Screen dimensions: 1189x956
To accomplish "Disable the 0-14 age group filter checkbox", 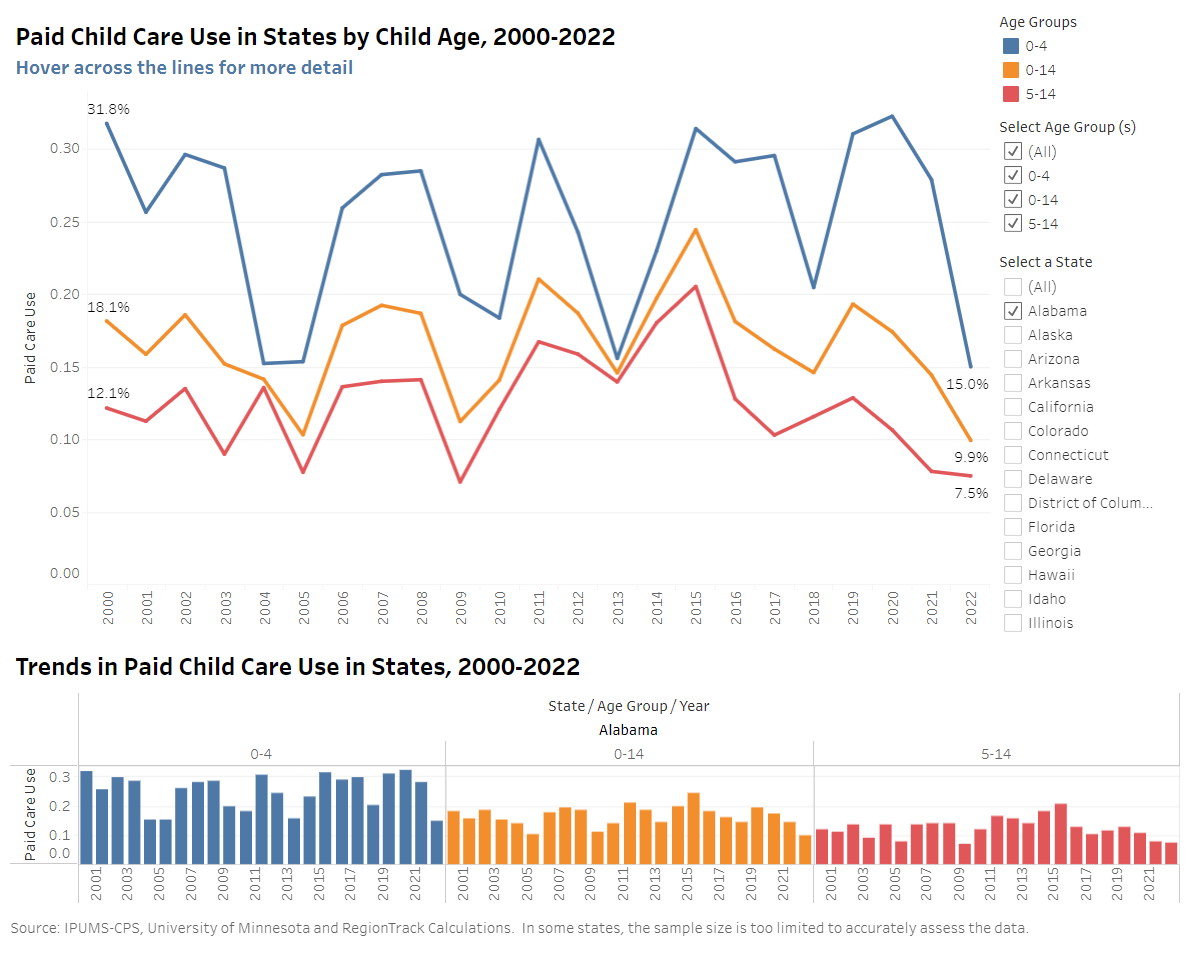I will (1013, 200).
